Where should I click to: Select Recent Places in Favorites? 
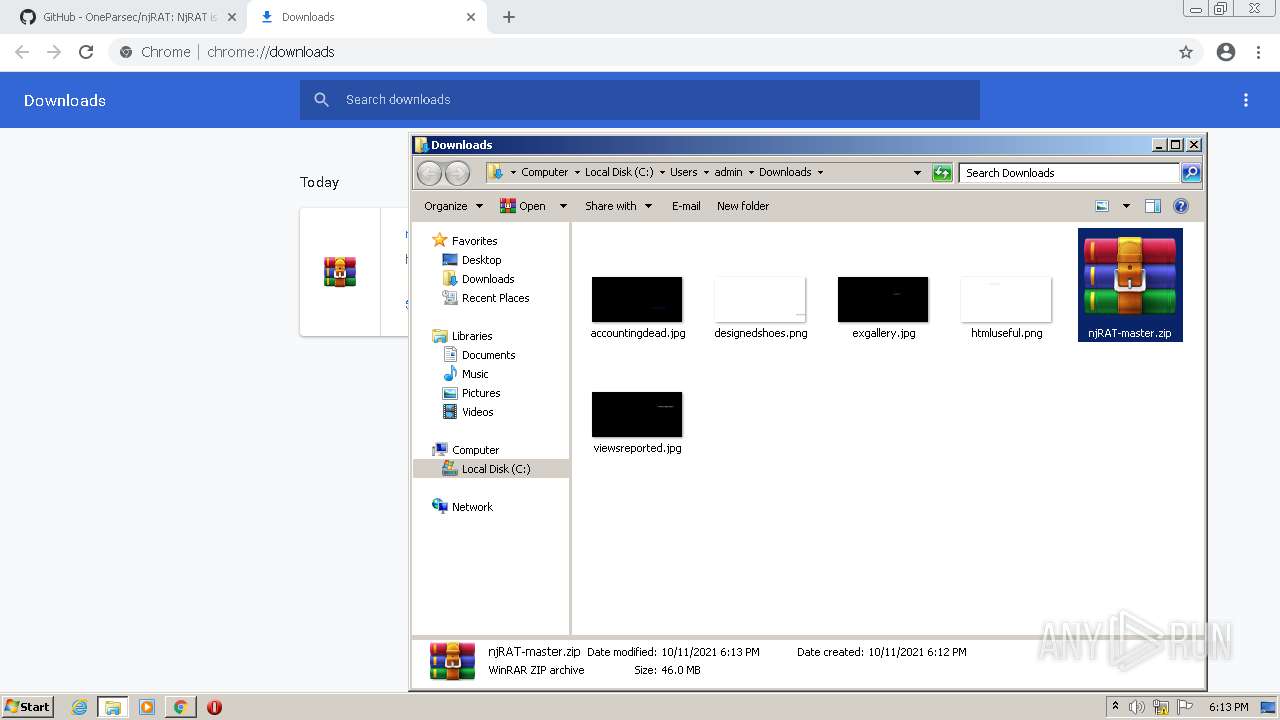(x=495, y=298)
